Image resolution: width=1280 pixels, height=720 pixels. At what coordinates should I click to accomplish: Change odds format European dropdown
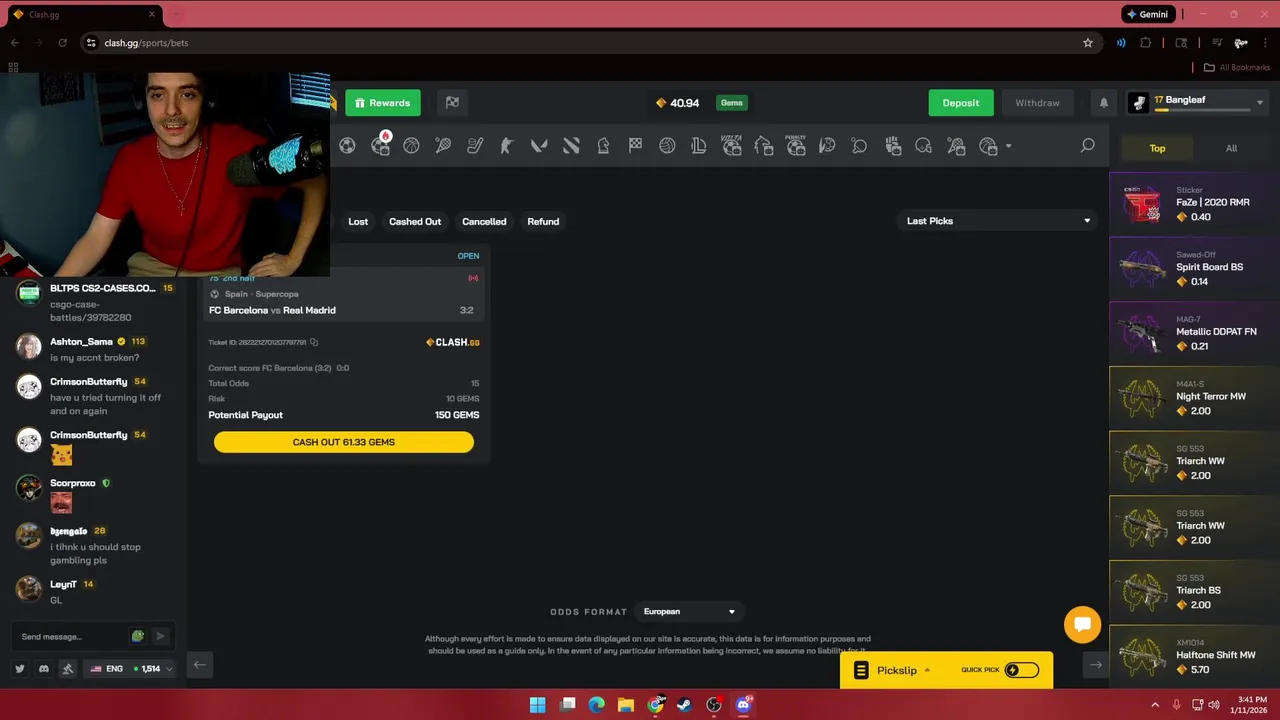689,612
